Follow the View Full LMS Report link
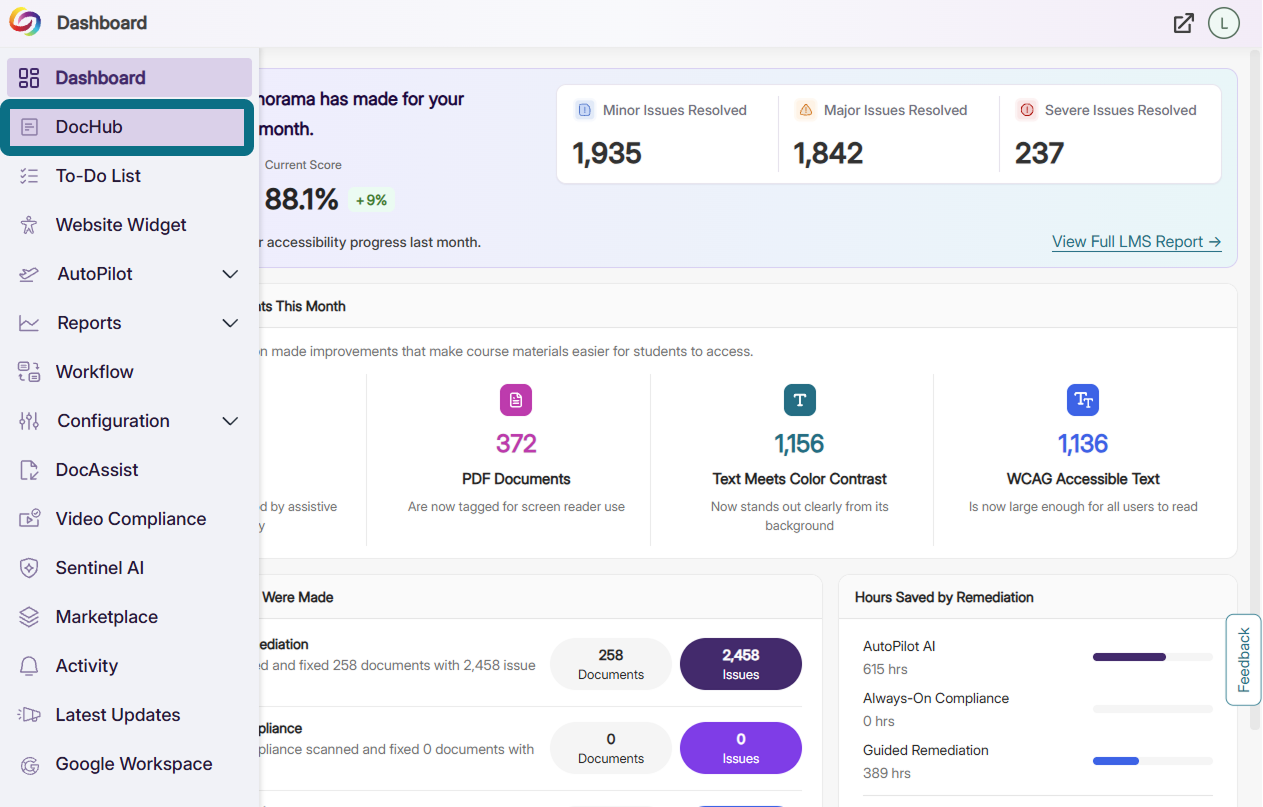1263x807 pixels. pyautogui.click(x=1137, y=242)
